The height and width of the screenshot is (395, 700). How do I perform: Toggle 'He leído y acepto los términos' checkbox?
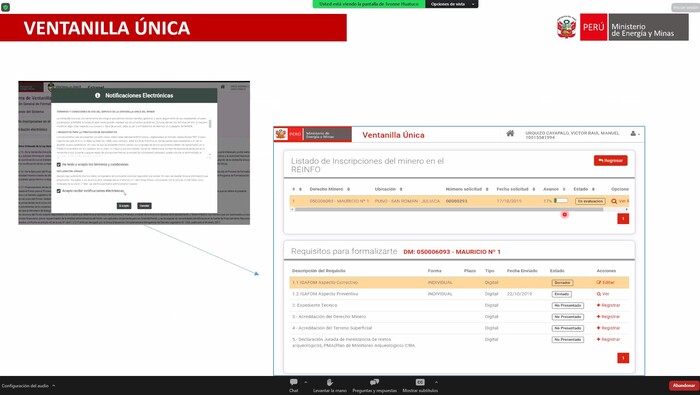pyautogui.click(x=58, y=165)
